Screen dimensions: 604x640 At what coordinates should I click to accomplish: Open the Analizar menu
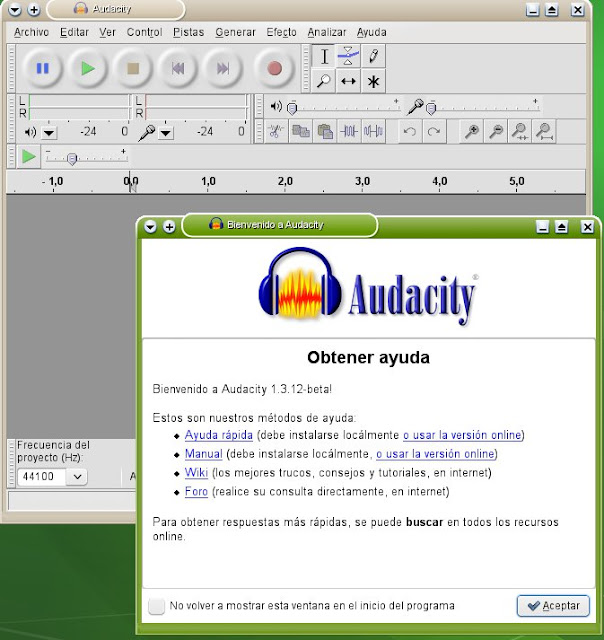tap(327, 32)
